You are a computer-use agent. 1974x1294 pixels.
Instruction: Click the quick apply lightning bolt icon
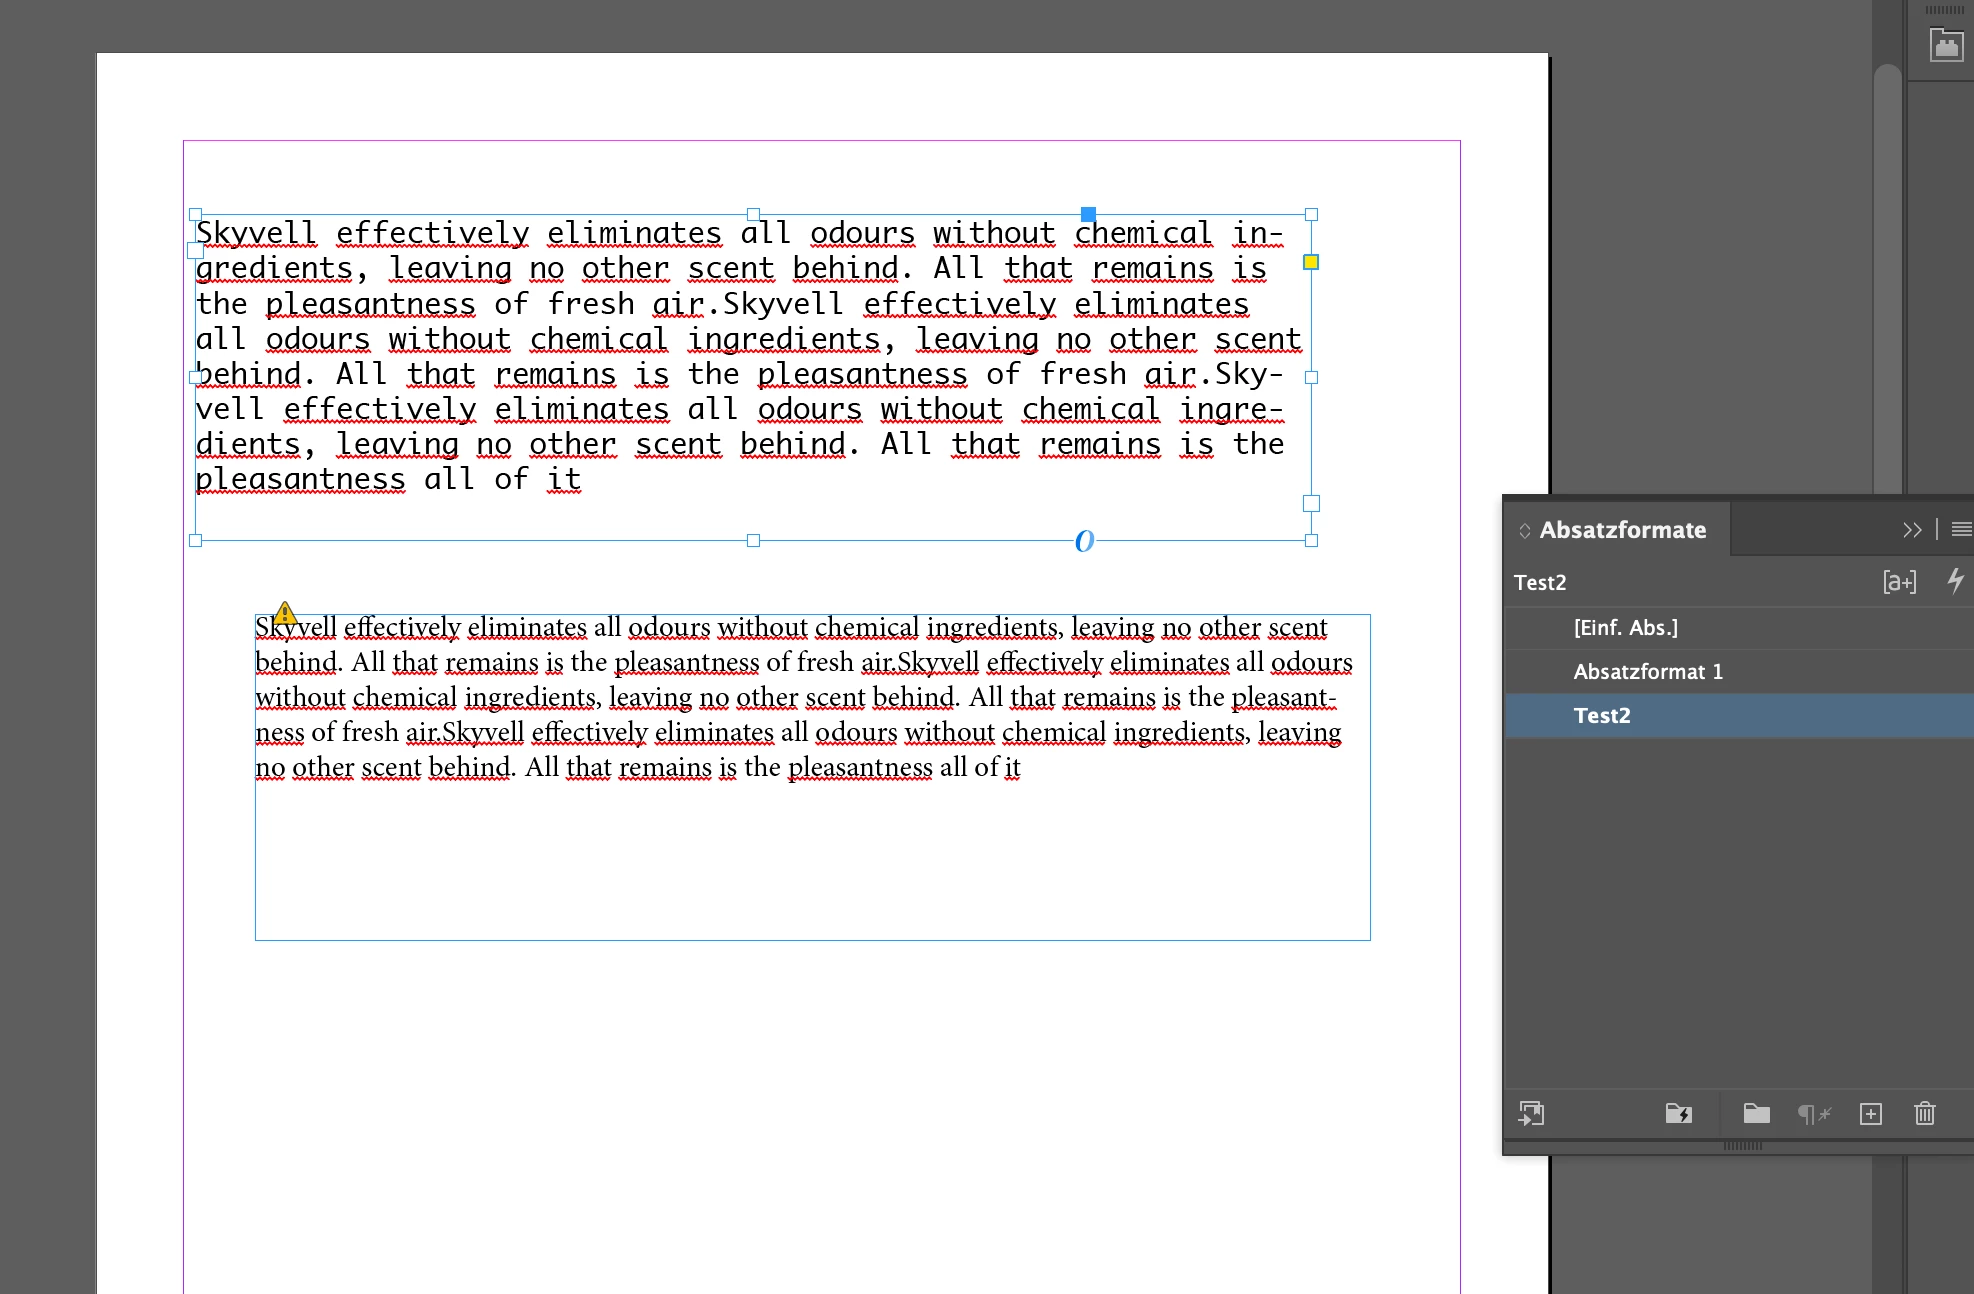coord(1955,581)
